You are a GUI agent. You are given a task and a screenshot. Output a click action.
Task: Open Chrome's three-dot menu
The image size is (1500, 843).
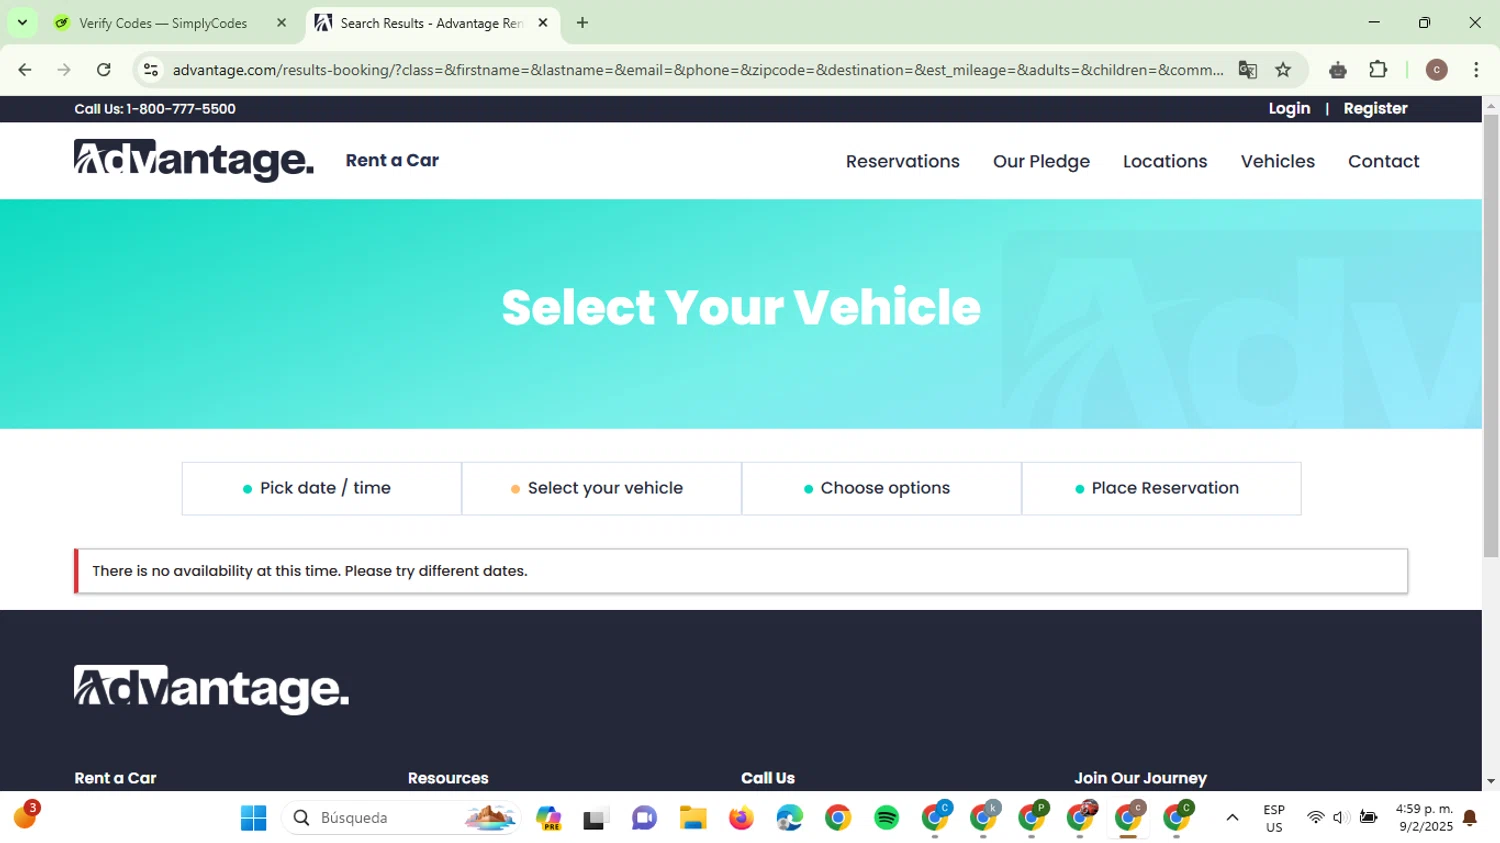[x=1476, y=70]
